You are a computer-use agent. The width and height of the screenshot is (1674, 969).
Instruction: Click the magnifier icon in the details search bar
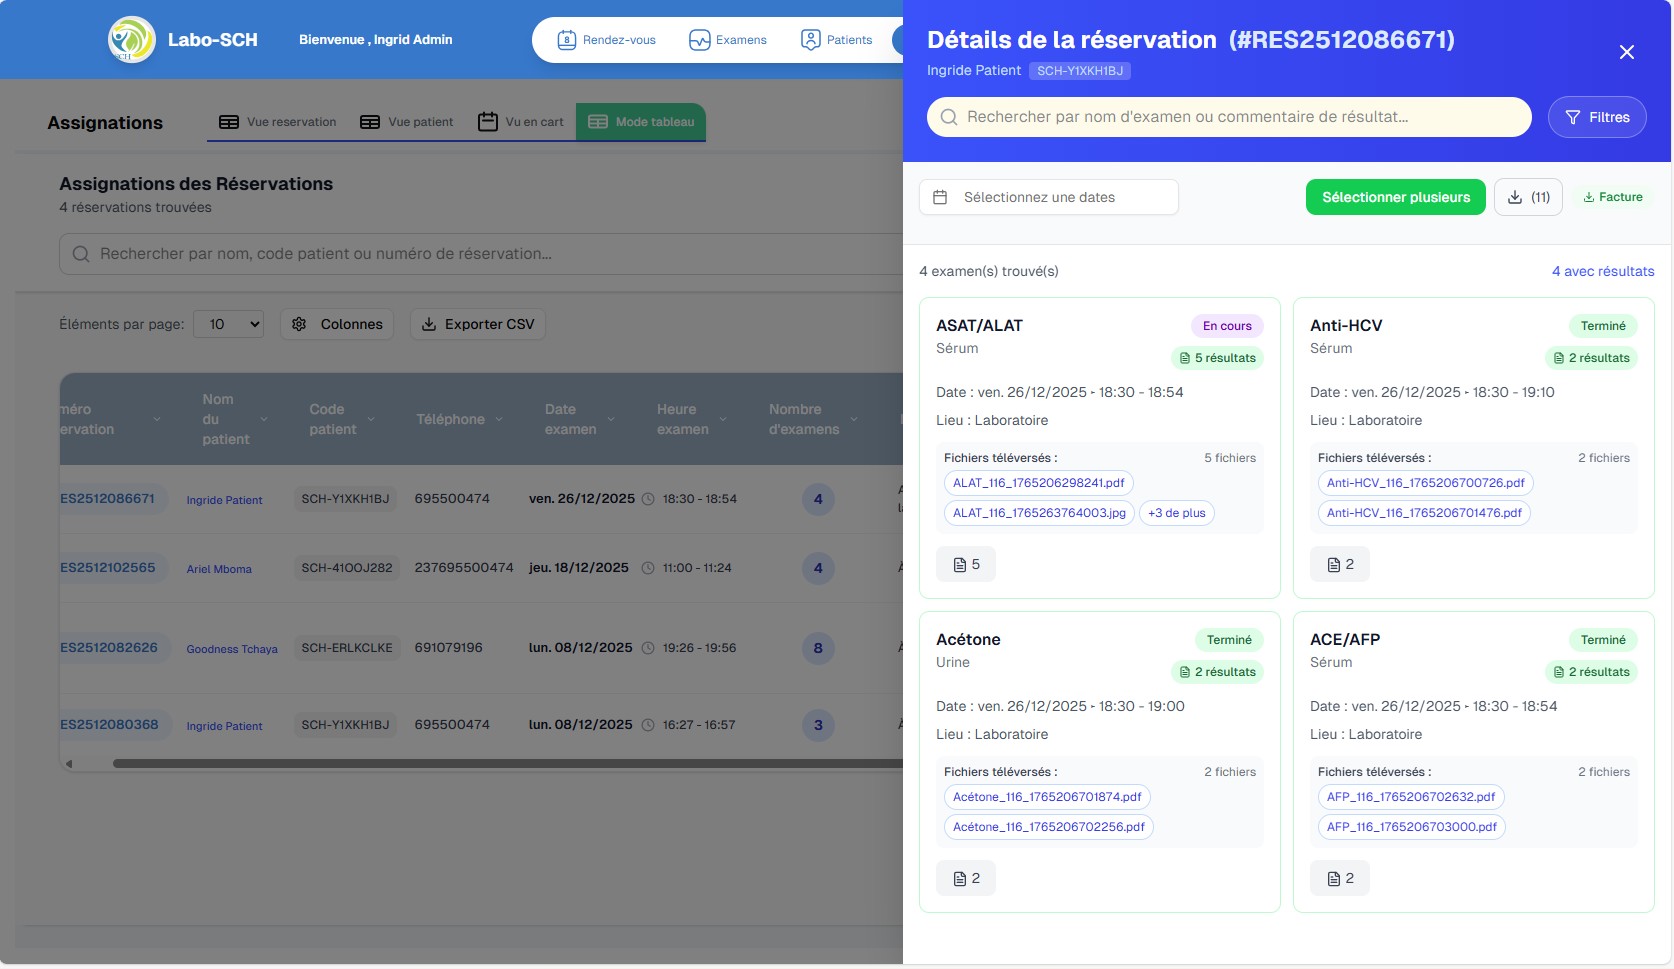click(948, 117)
